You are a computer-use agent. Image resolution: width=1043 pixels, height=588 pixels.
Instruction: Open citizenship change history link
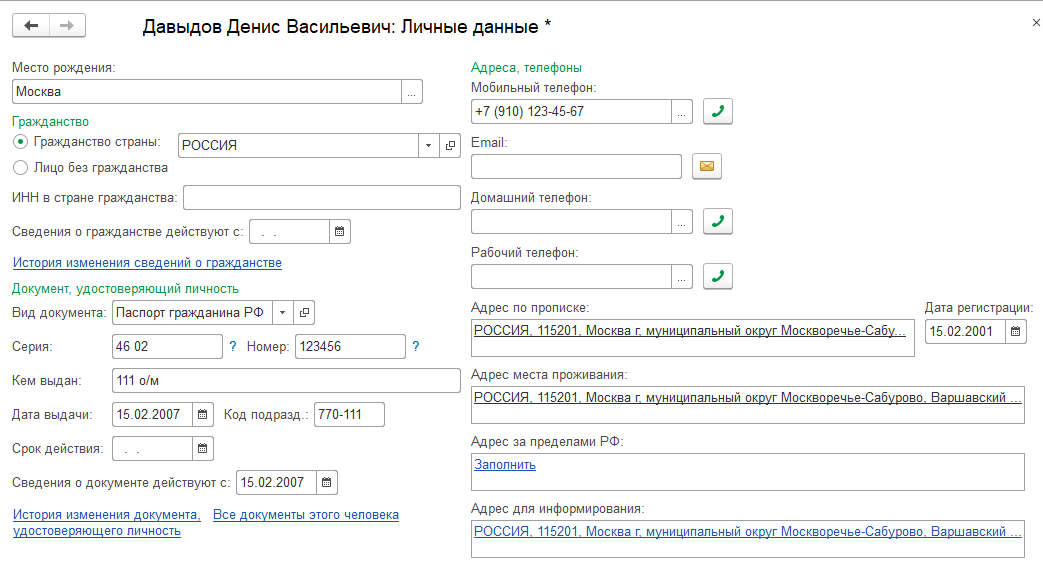coord(147,263)
